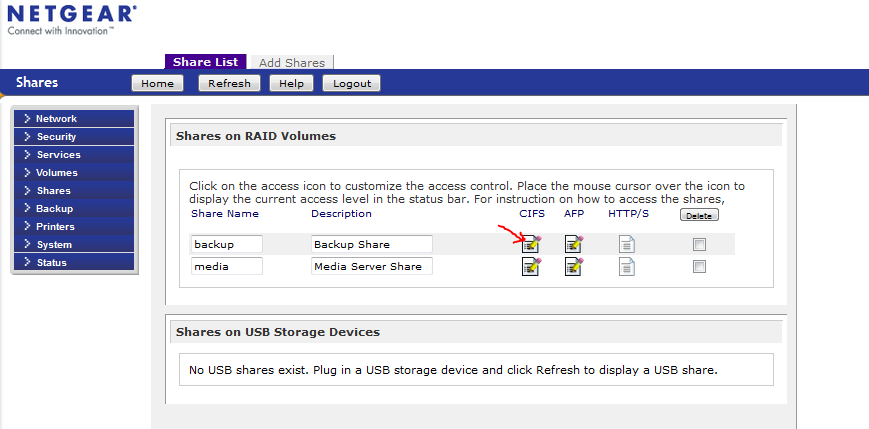Select the Share List tab
The height and width of the screenshot is (429, 869).
[x=205, y=62]
